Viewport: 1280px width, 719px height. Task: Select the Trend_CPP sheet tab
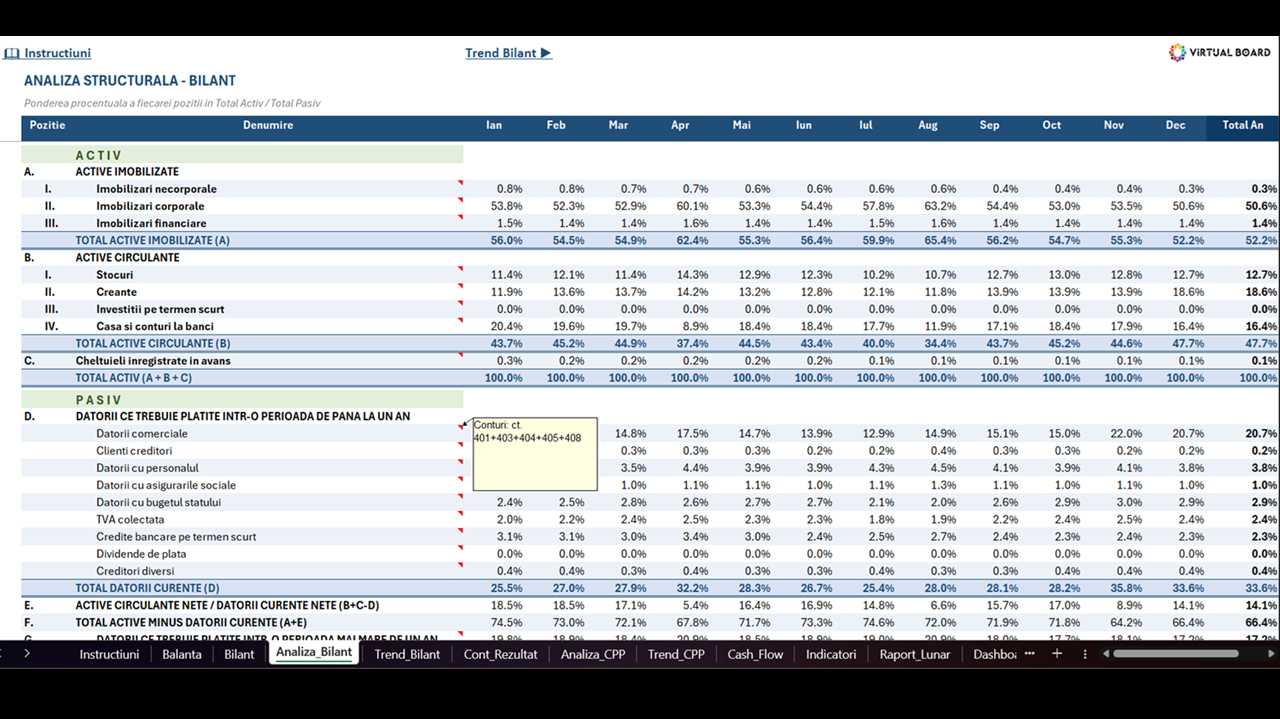676,654
